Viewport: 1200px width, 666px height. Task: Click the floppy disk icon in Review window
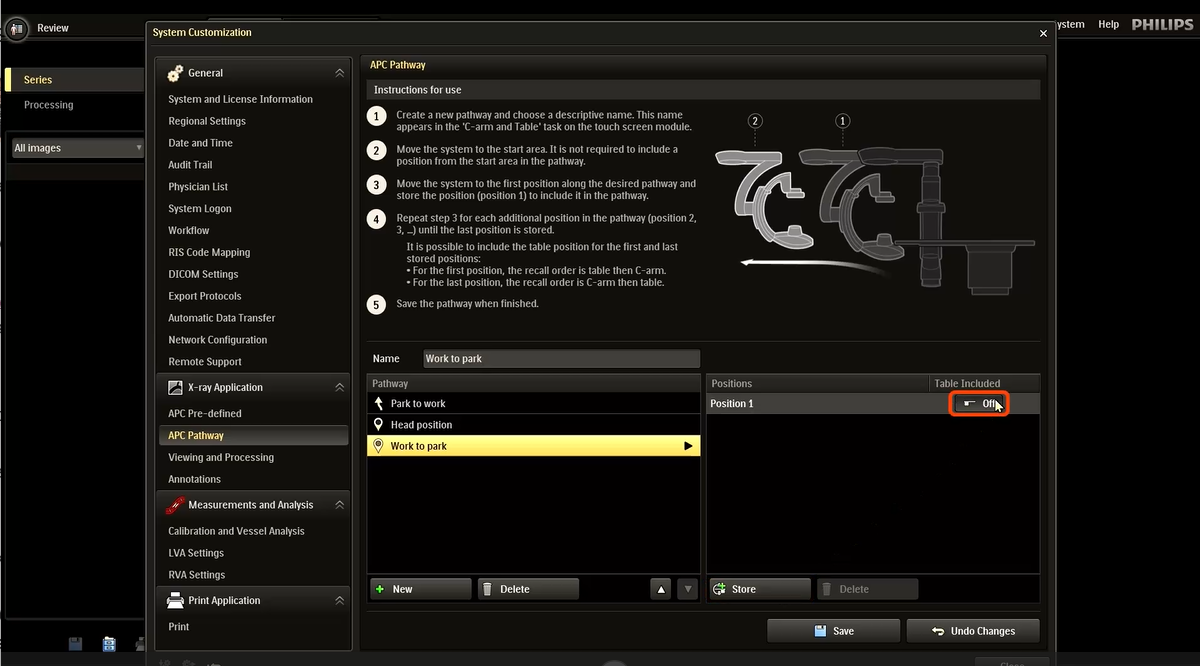75,644
